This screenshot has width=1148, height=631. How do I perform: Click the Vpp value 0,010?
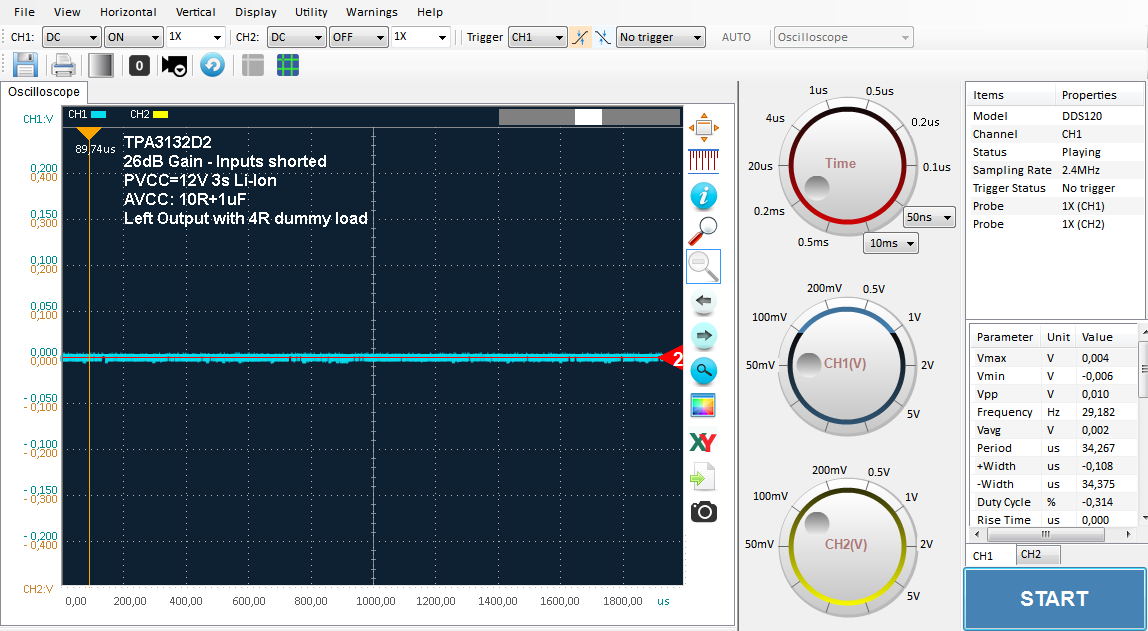click(1095, 395)
